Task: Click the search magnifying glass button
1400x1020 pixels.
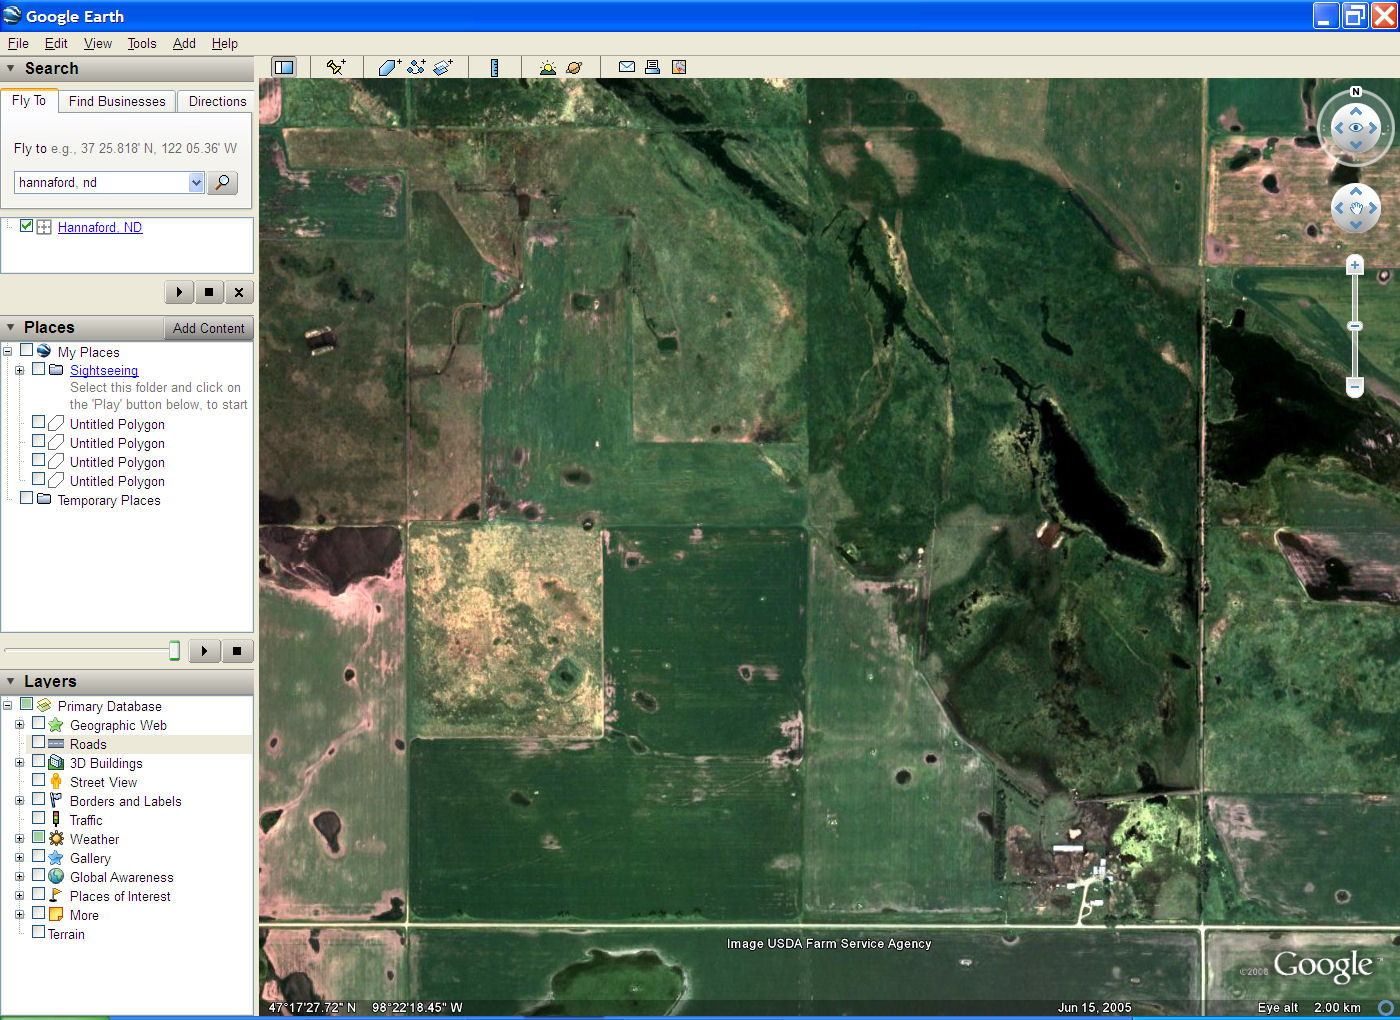Action: (222, 182)
